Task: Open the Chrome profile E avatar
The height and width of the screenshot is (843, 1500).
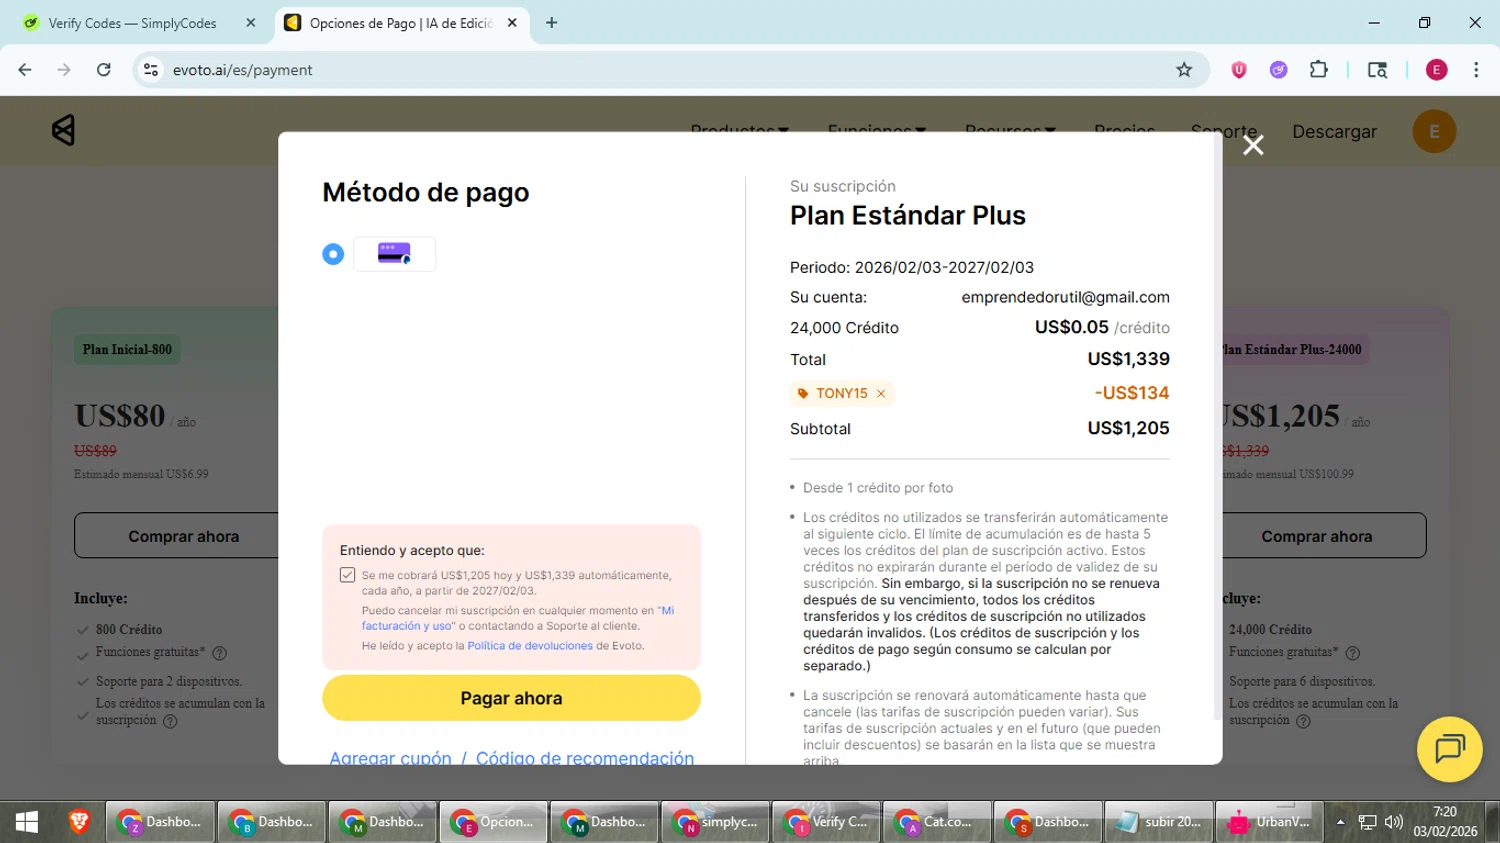Action: (1436, 70)
